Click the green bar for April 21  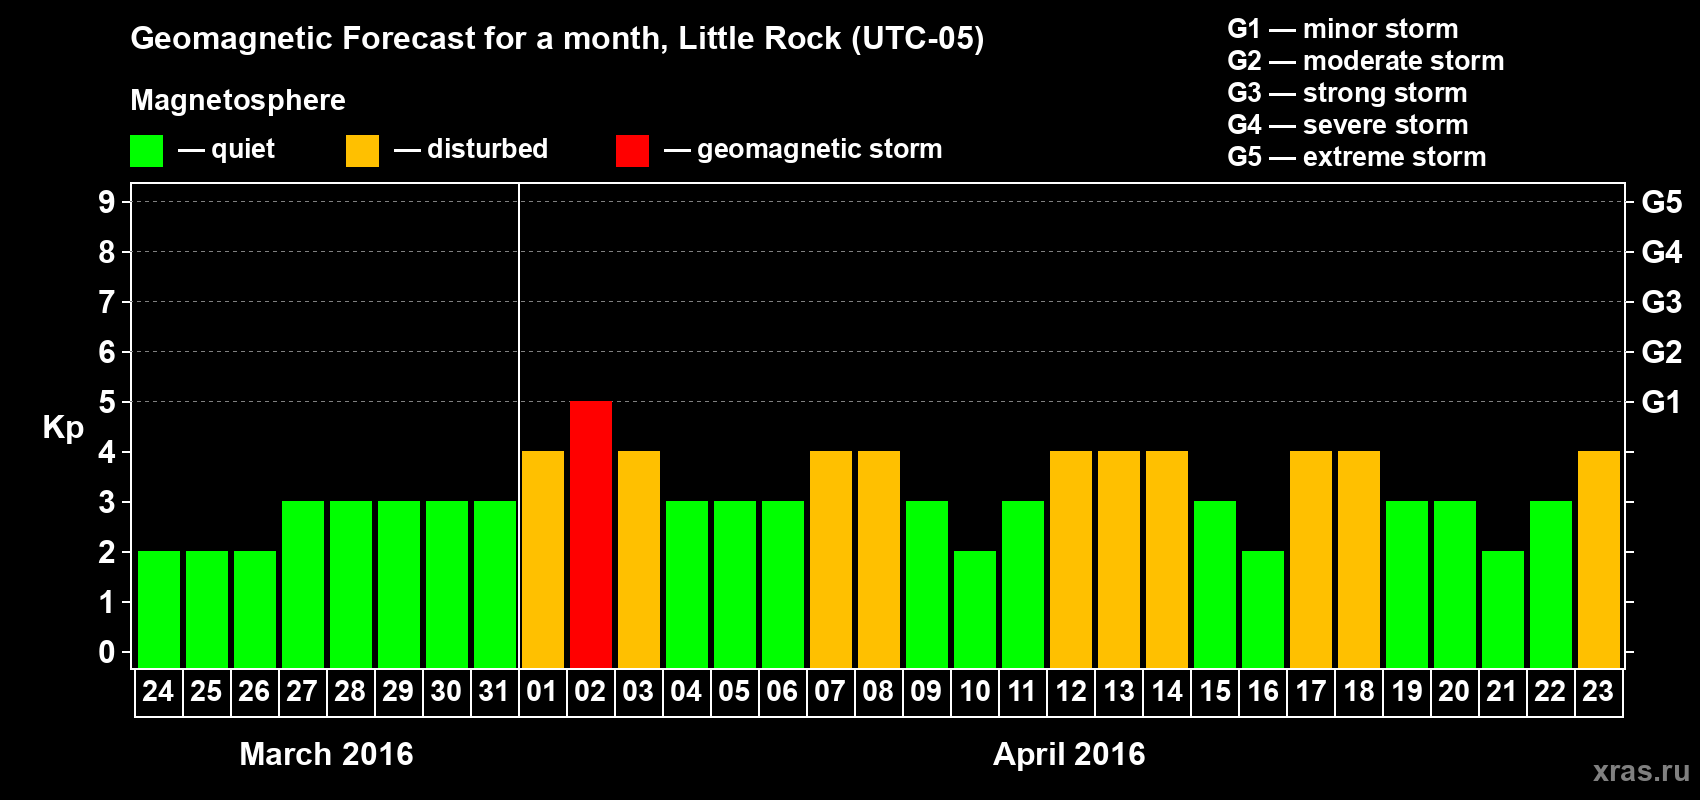click(1503, 610)
